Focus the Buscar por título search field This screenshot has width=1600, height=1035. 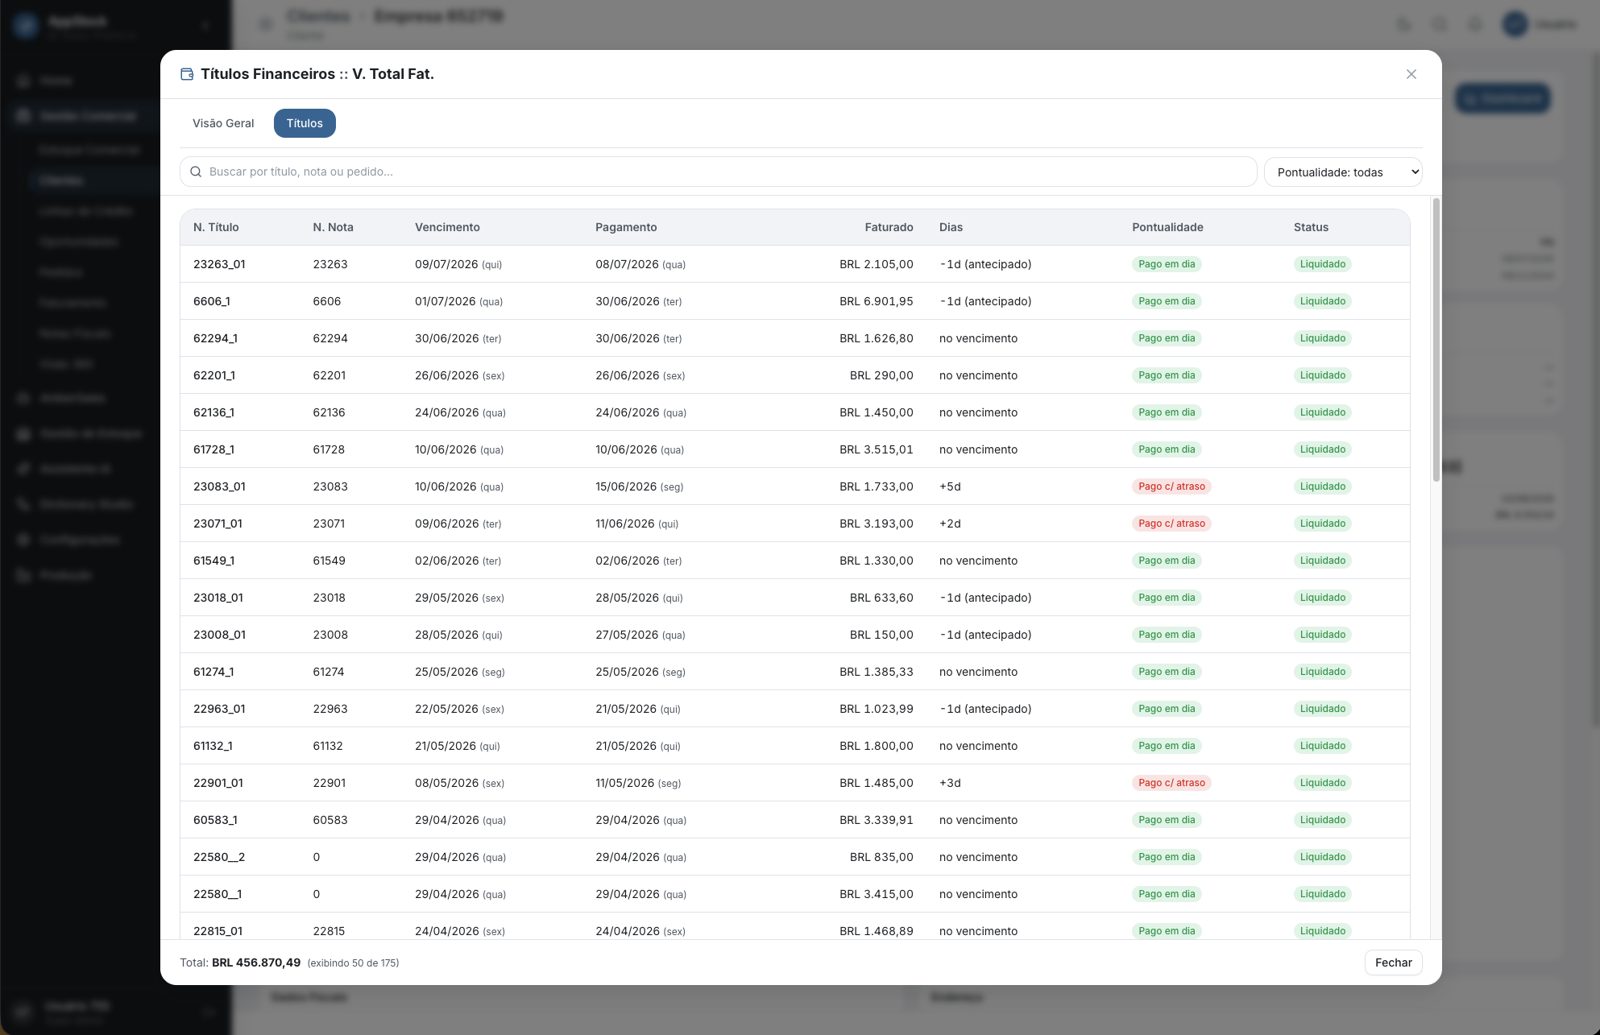[718, 172]
